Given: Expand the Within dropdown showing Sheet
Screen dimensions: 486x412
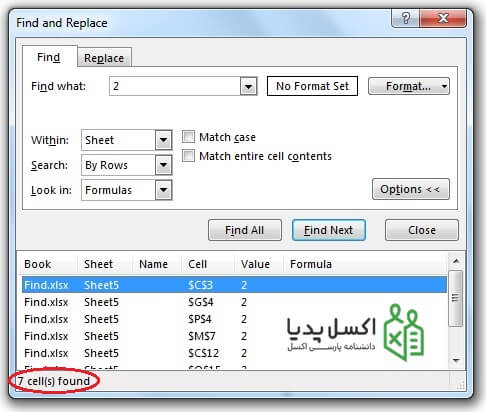Looking at the screenshot, I should click(163, 140).
